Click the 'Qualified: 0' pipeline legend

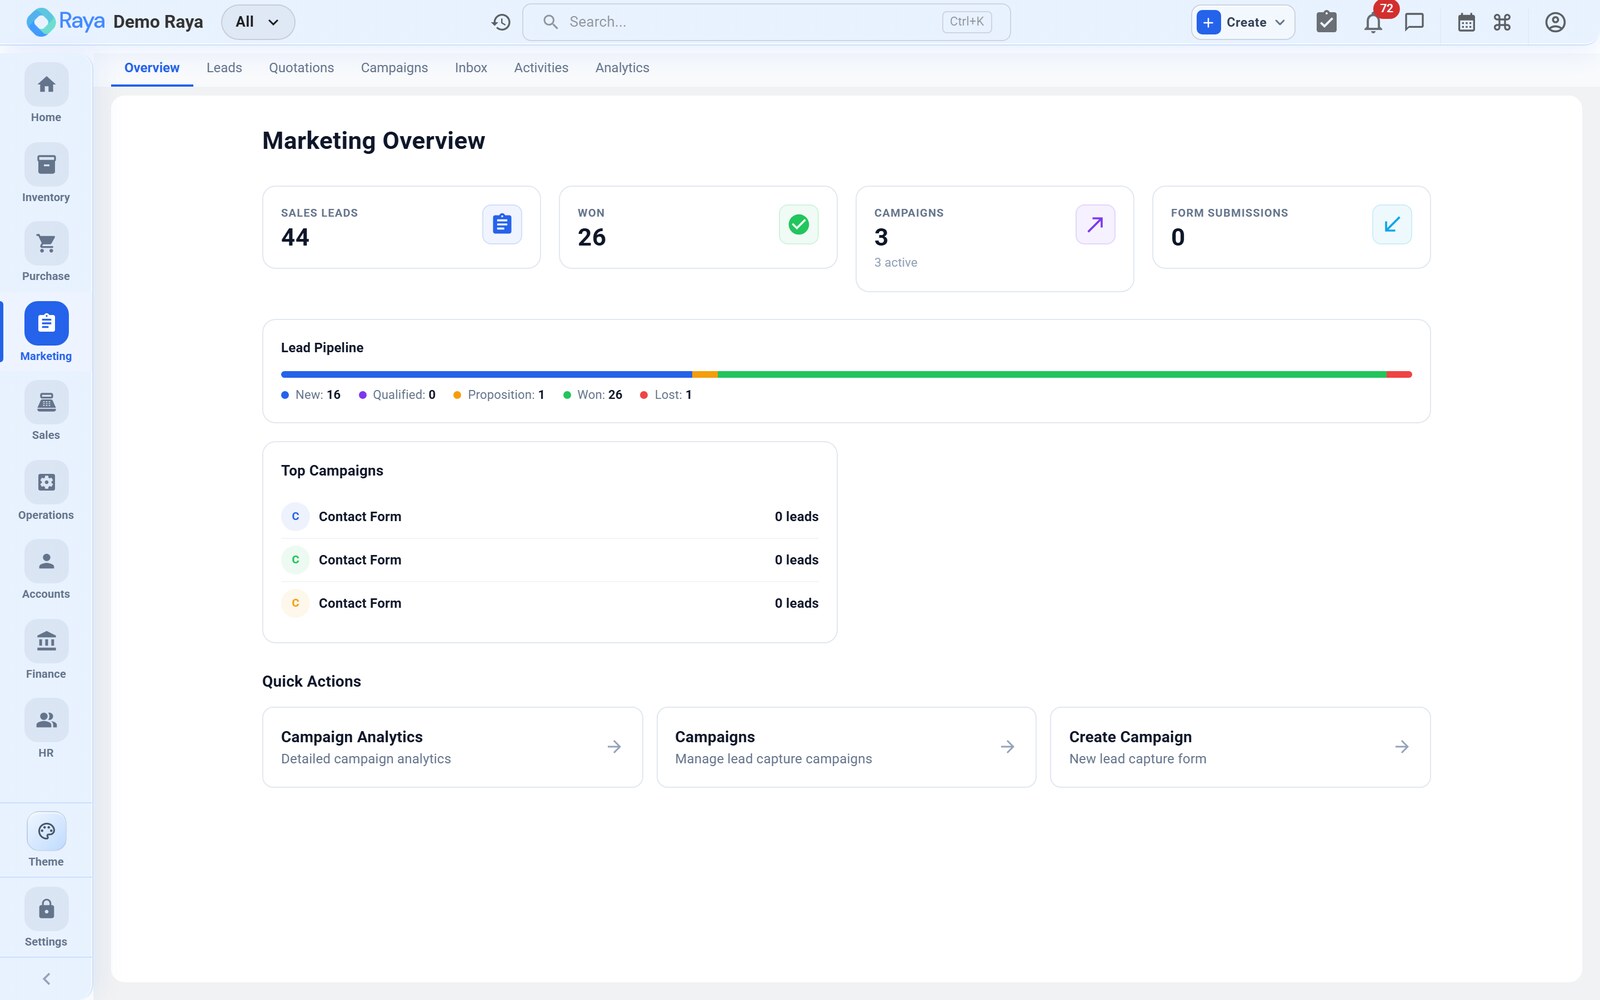(x=397, y=395)
